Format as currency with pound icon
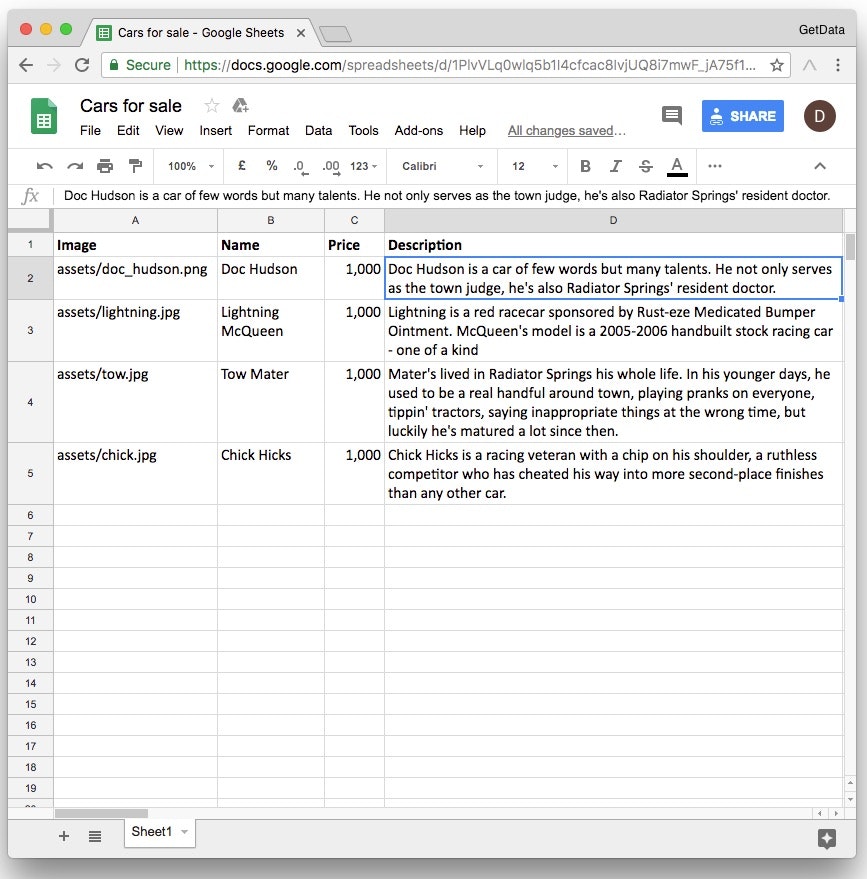 (242, 165)
